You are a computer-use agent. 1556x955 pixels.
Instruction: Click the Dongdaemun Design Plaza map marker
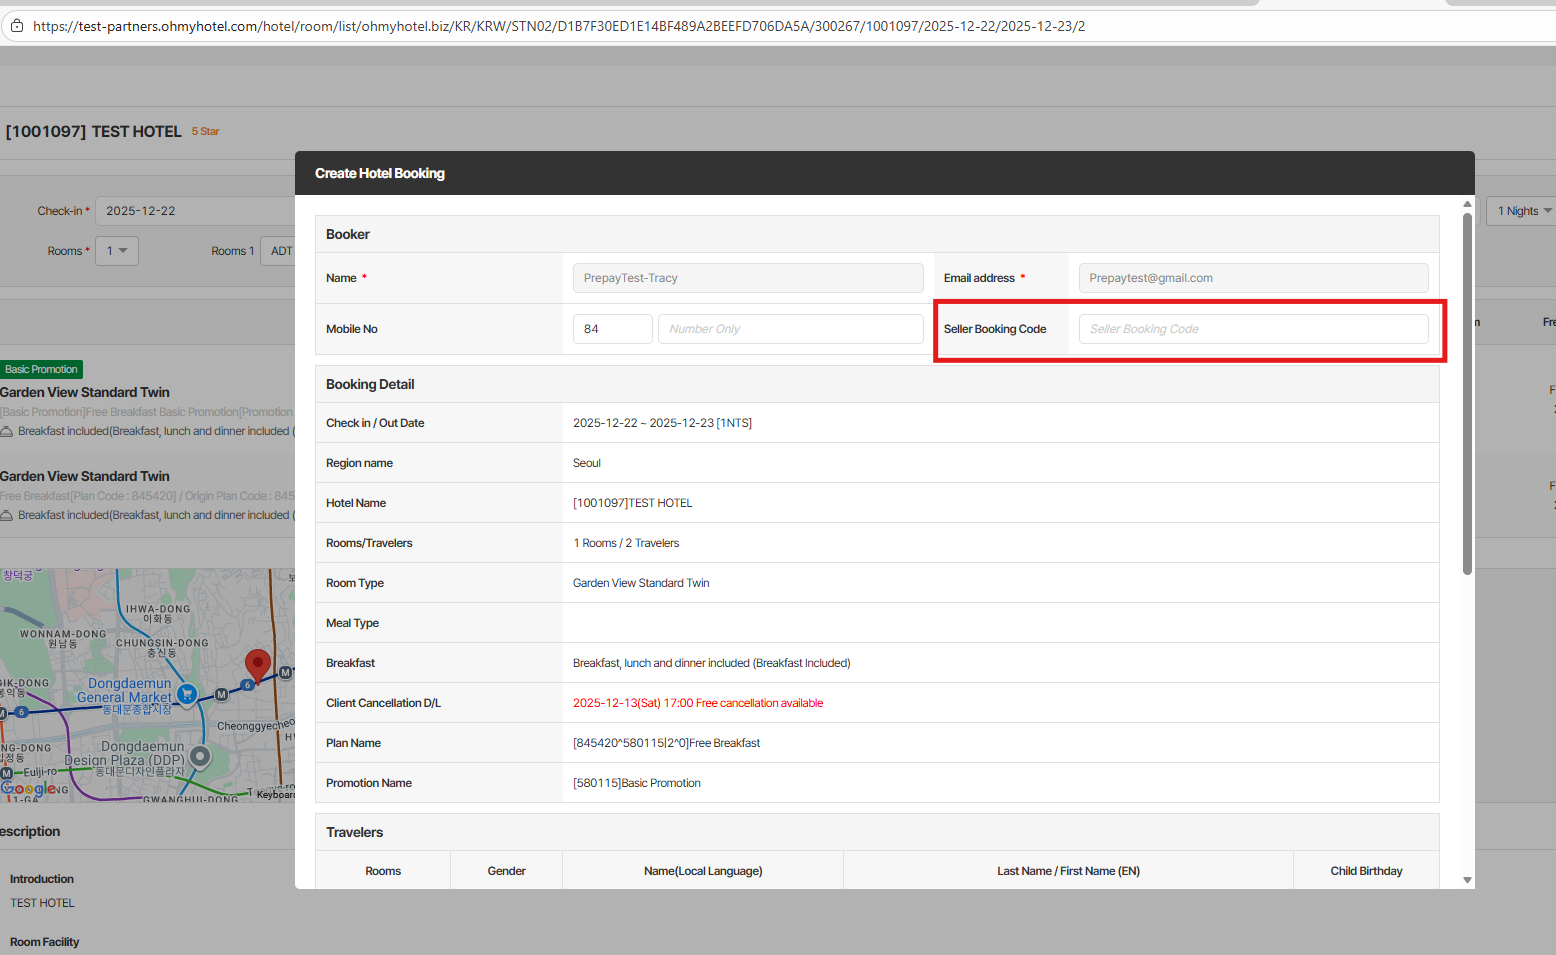coord(200,757)
